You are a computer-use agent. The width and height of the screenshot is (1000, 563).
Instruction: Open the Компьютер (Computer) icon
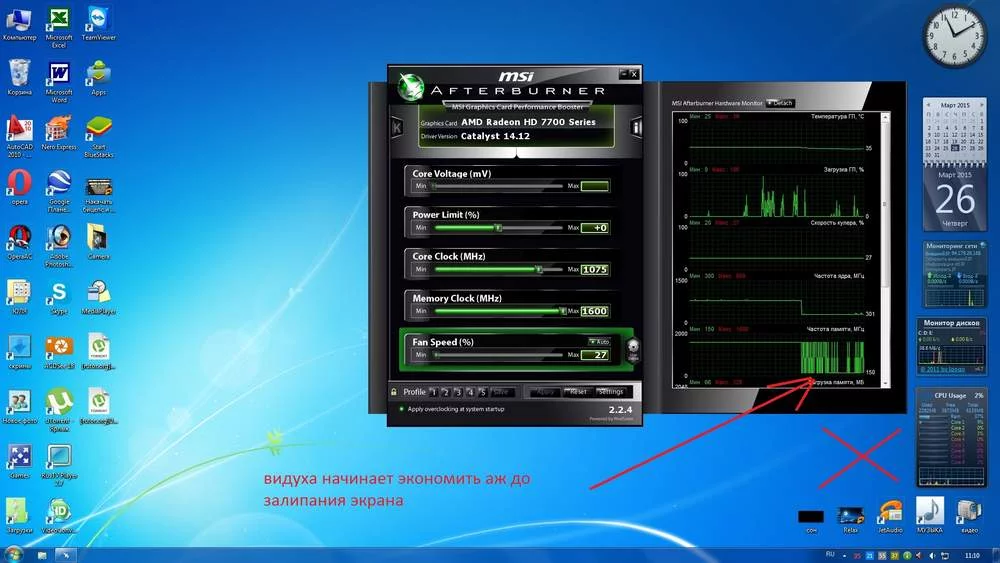coord(19,24)
